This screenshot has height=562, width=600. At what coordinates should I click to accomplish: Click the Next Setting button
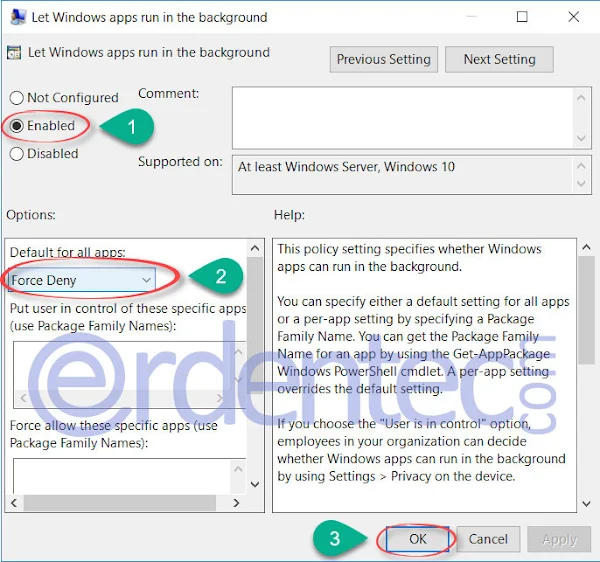pyautogui.click(x=499, y=59)
